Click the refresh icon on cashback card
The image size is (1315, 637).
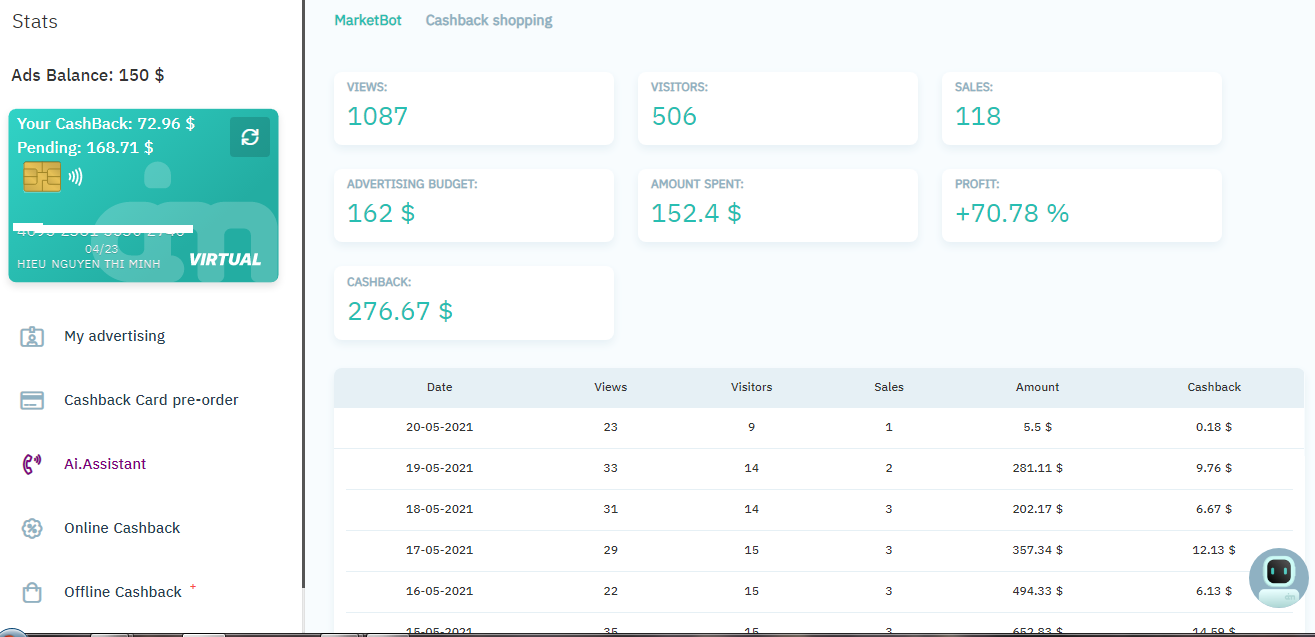[250, 137]
